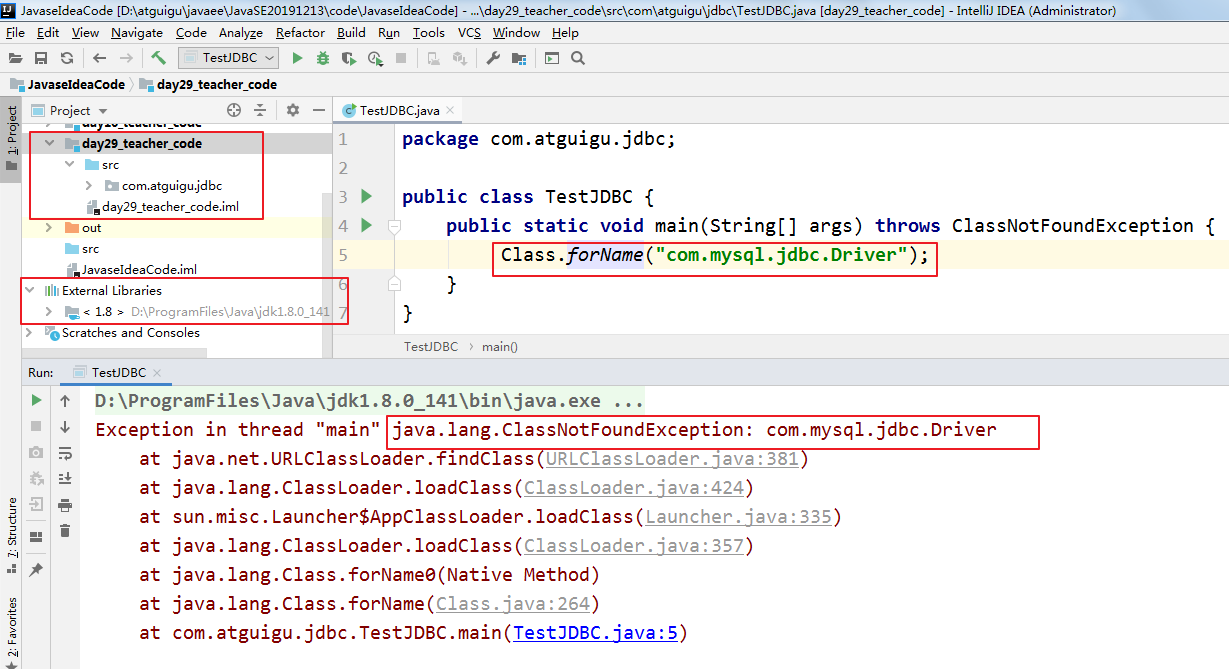
Task: Navigate Back using the toolbar arrow
Action: point(99,58)
